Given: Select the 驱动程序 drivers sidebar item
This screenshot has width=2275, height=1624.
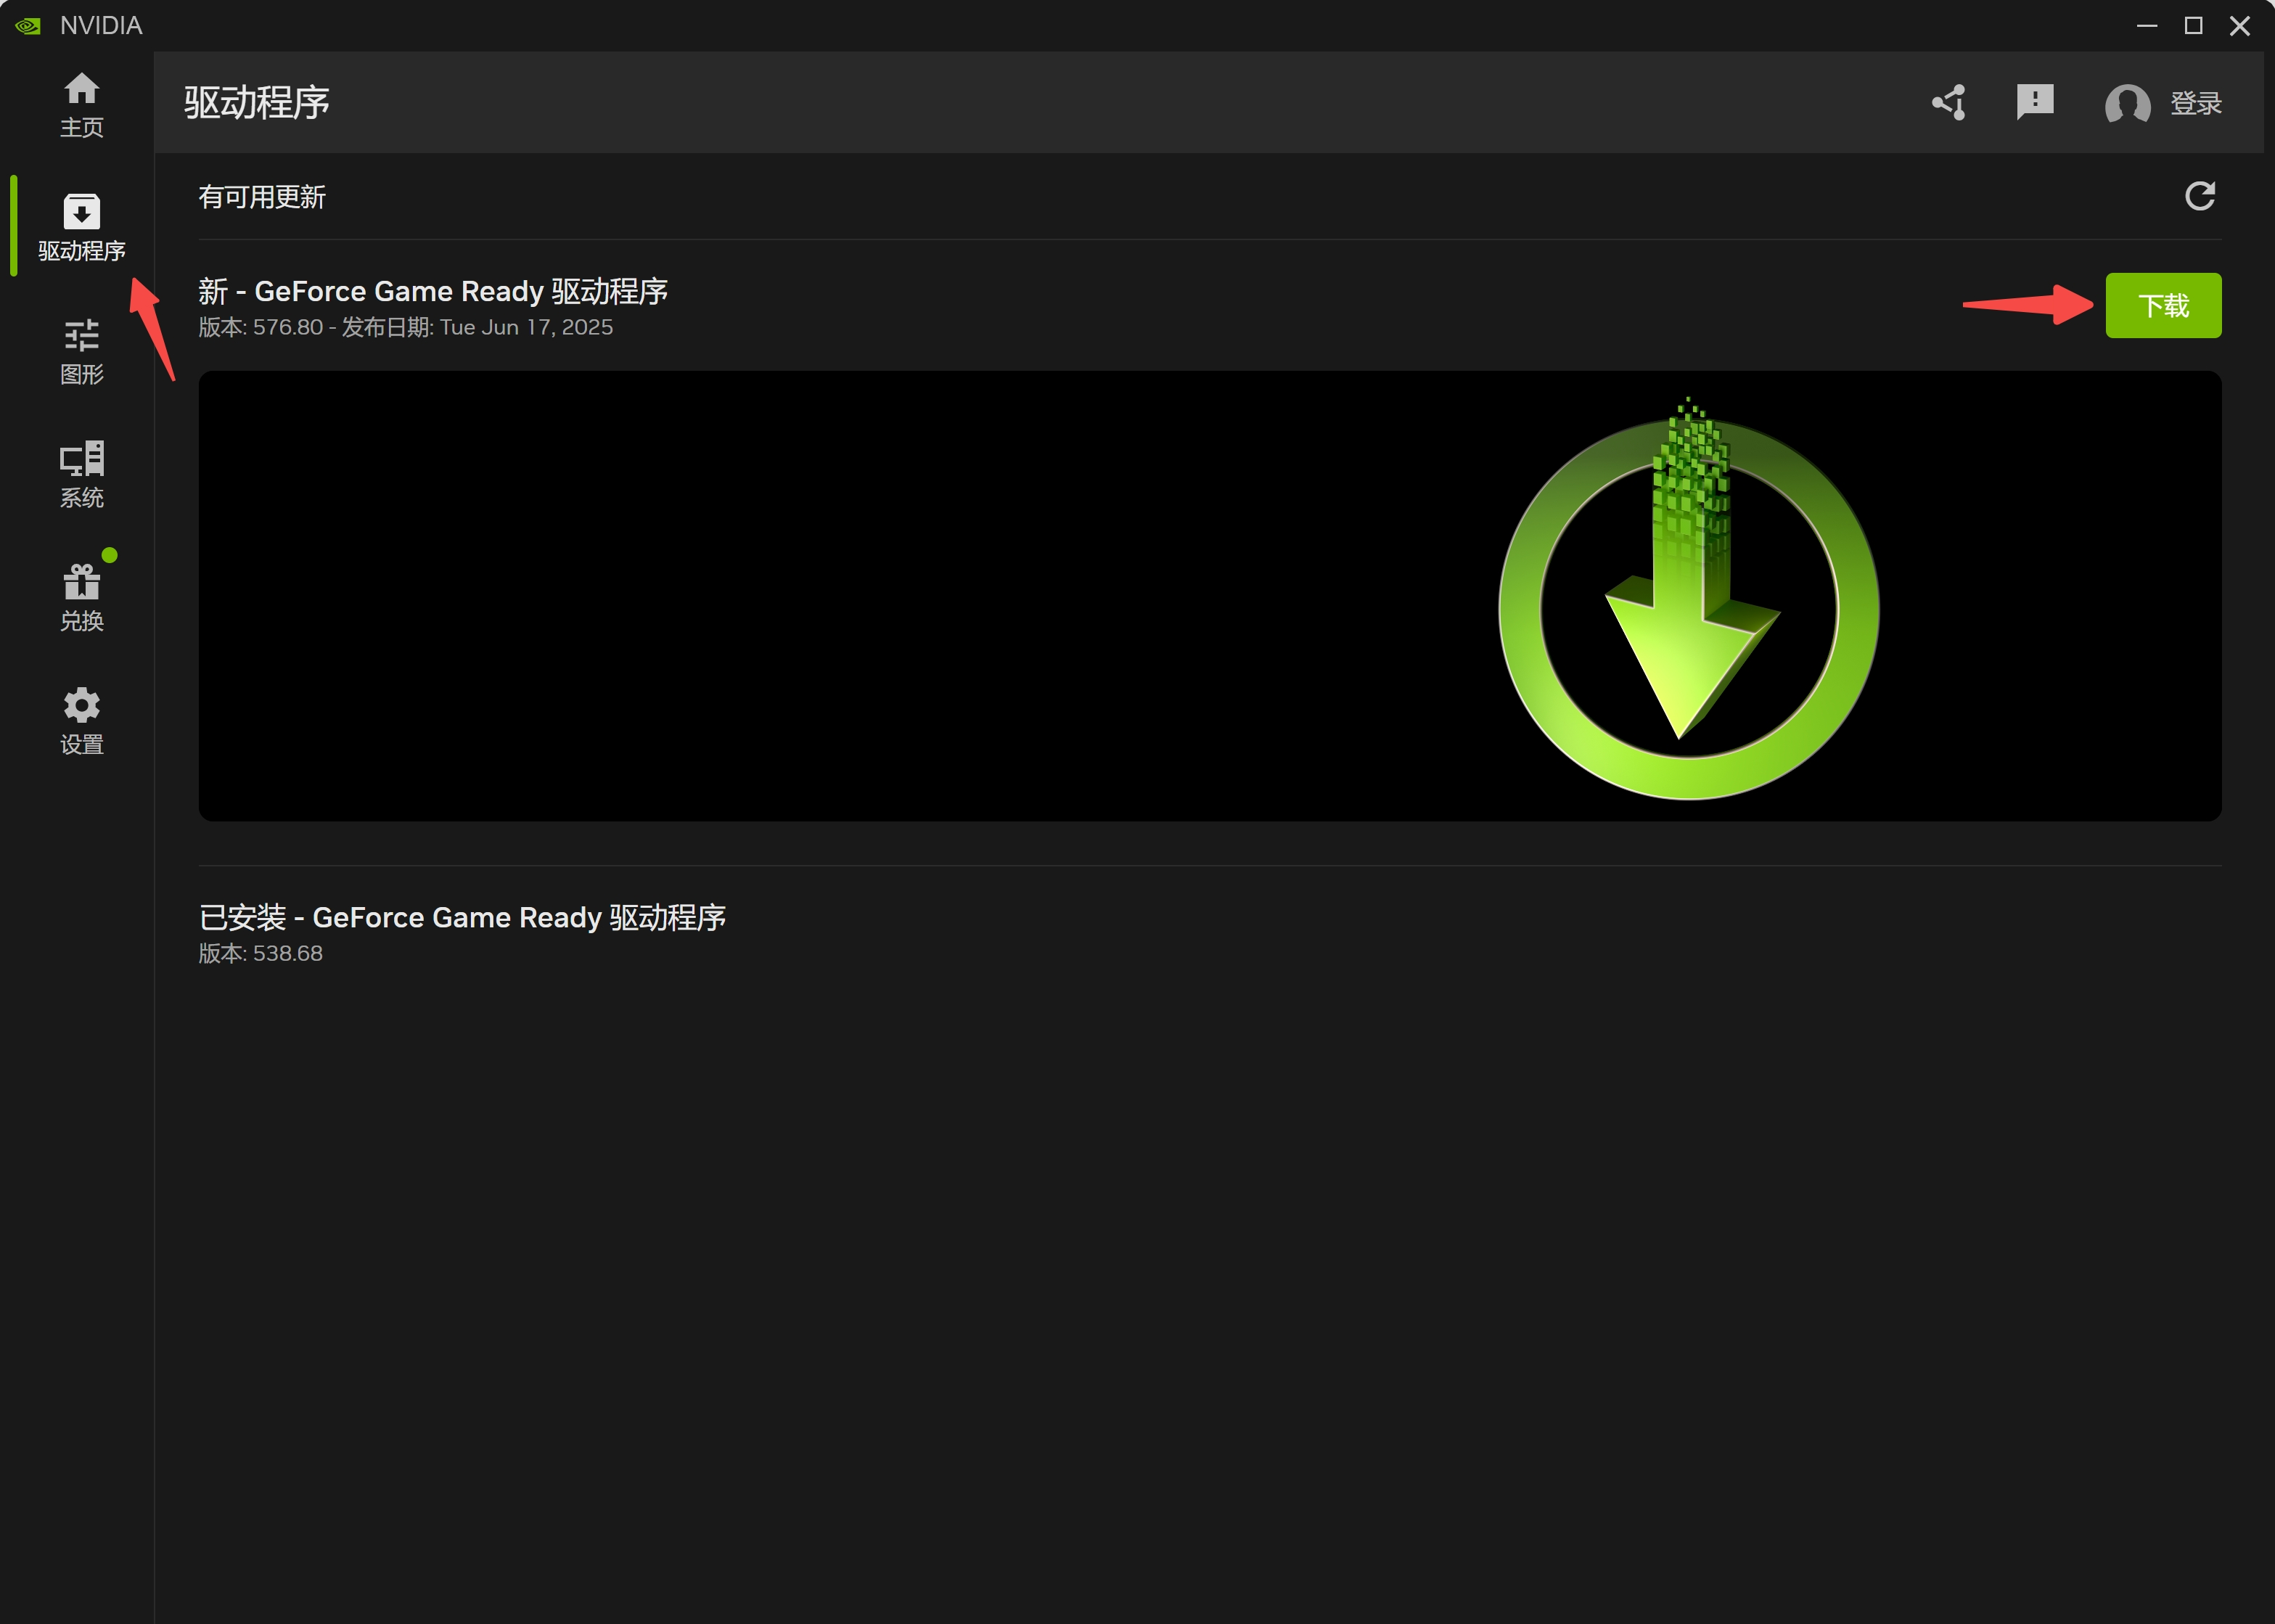Looking at the screenshot, I should pyautogui.click(x=82, y=228).
